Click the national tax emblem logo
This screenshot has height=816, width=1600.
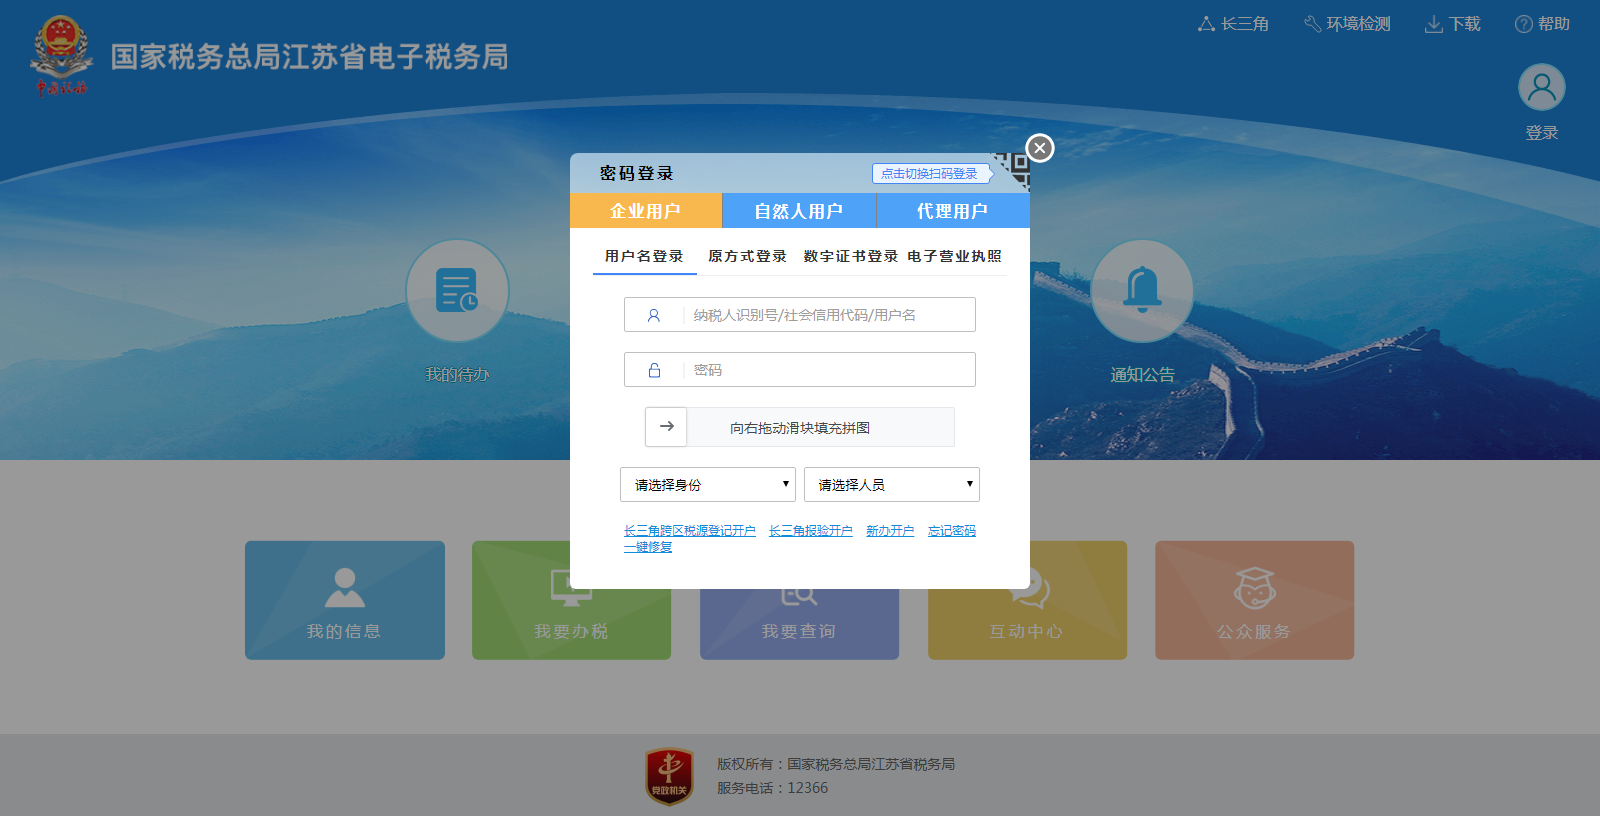click(x=61, y=55)
